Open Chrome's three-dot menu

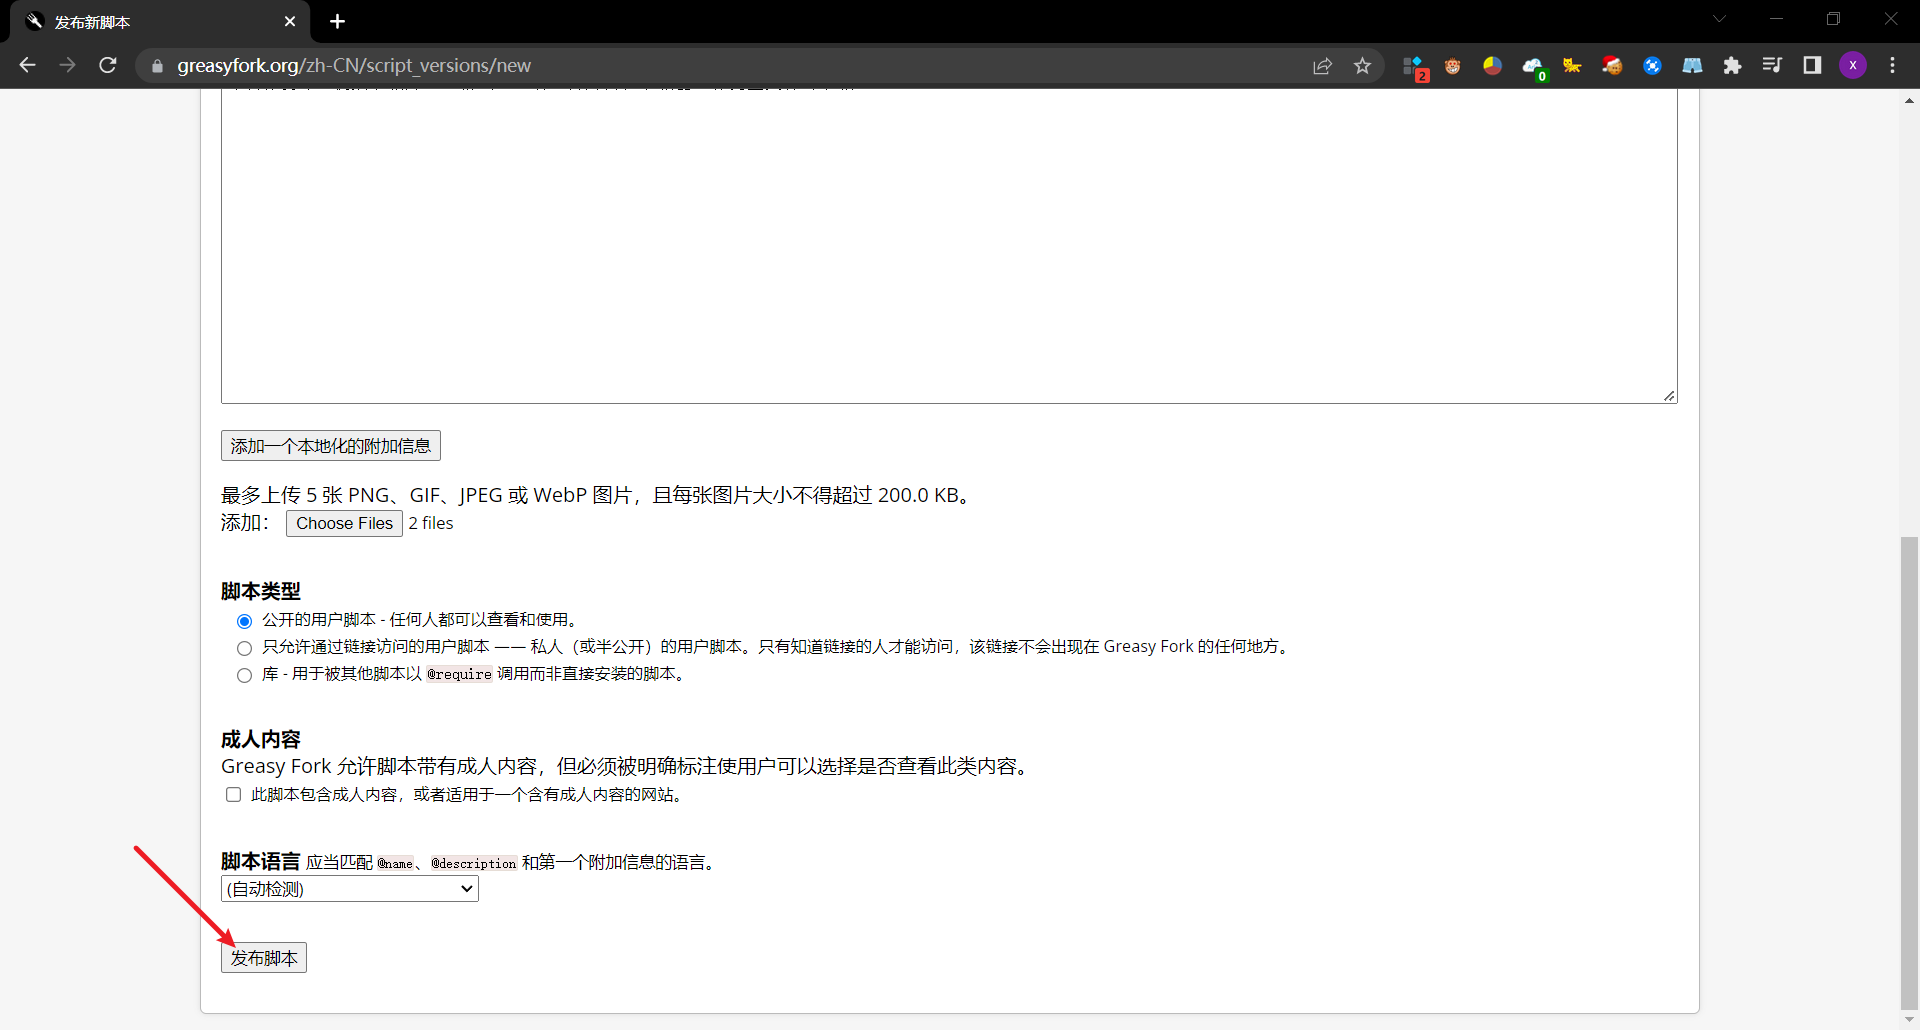[x=1892, y=65]
